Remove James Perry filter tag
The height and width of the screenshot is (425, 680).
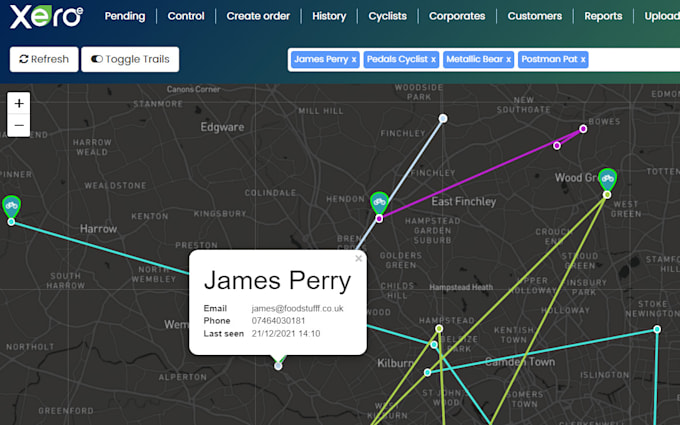354,59
